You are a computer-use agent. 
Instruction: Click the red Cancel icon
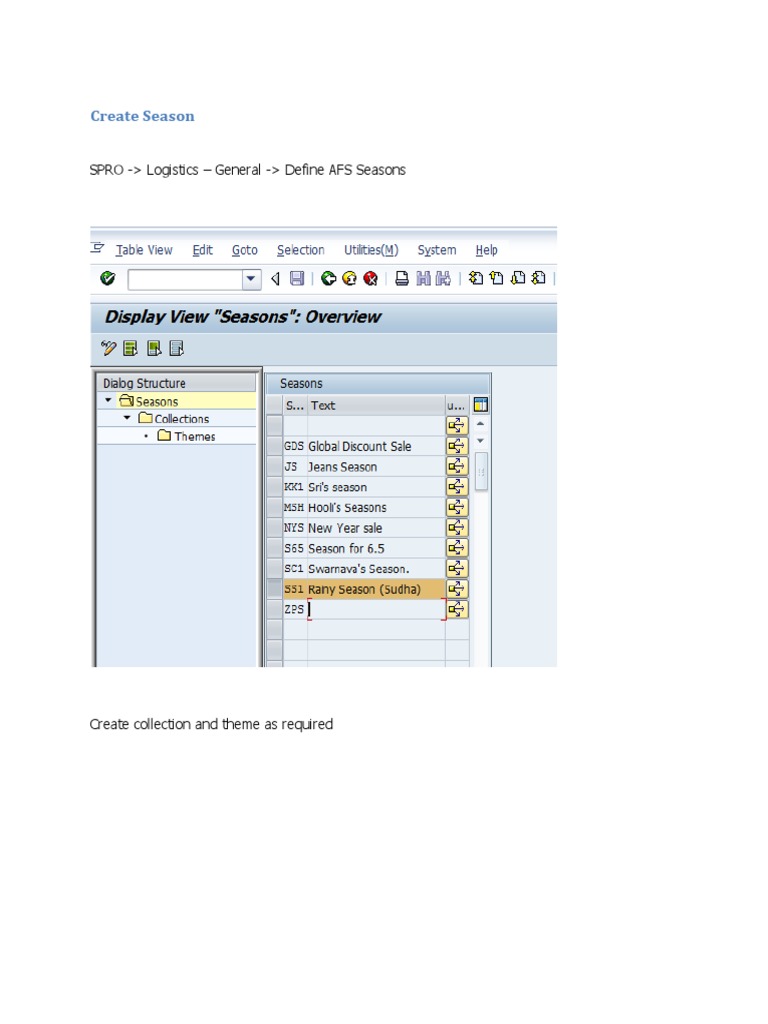pos(370,279)
